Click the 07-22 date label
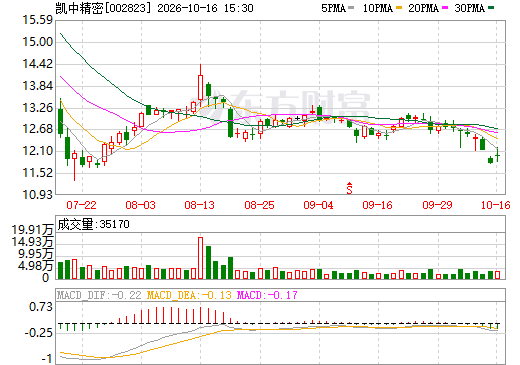The image size is (520, 365). 81,205
